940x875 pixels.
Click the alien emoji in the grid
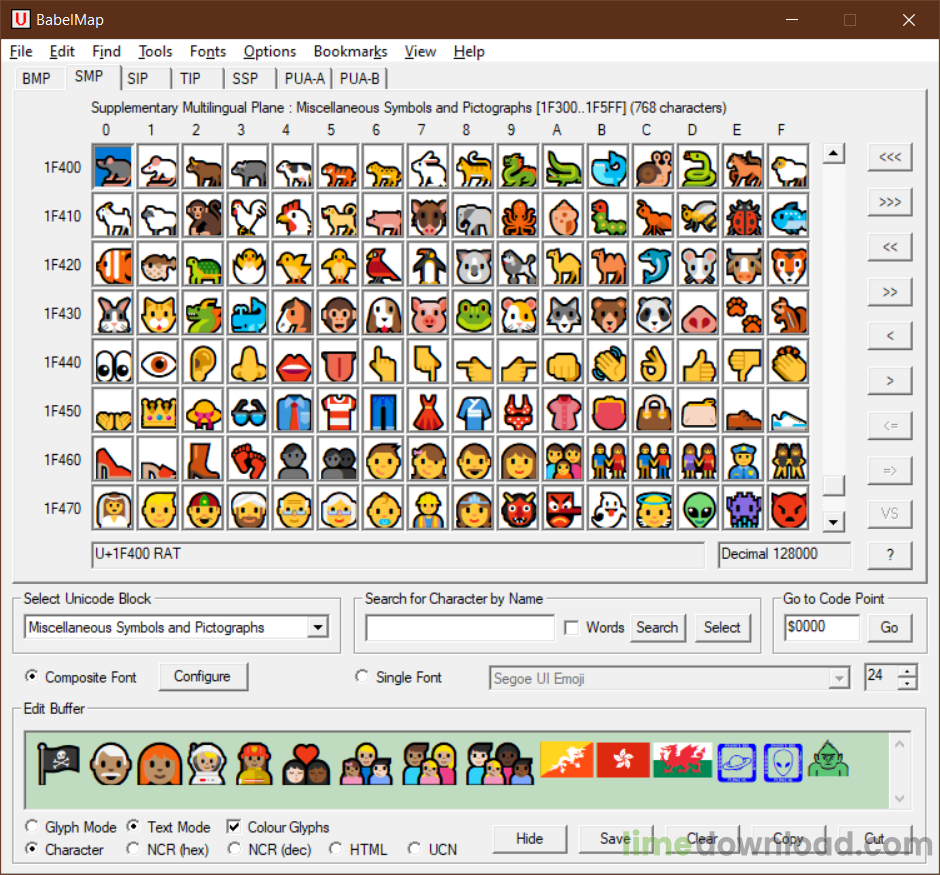pos(698,508)
